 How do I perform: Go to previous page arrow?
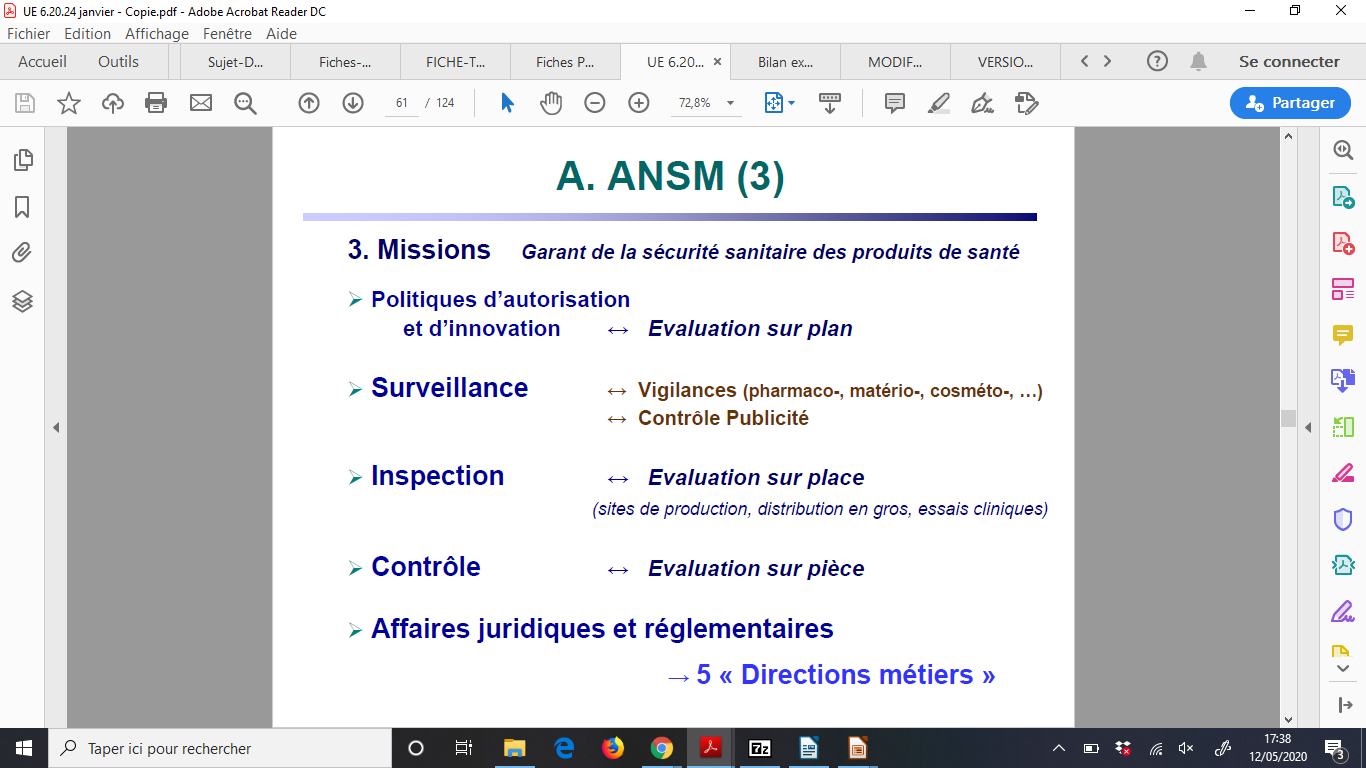(309, 103)
